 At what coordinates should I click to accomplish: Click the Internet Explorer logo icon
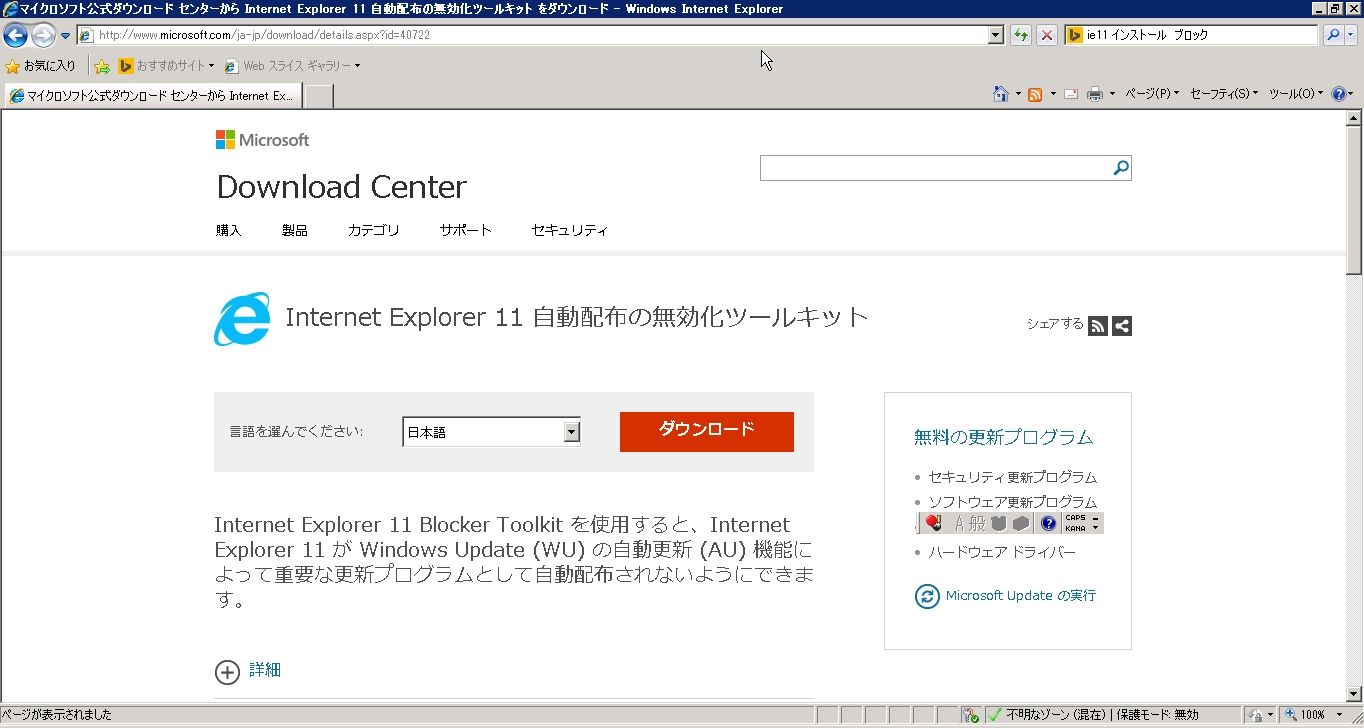pos(242,319)
